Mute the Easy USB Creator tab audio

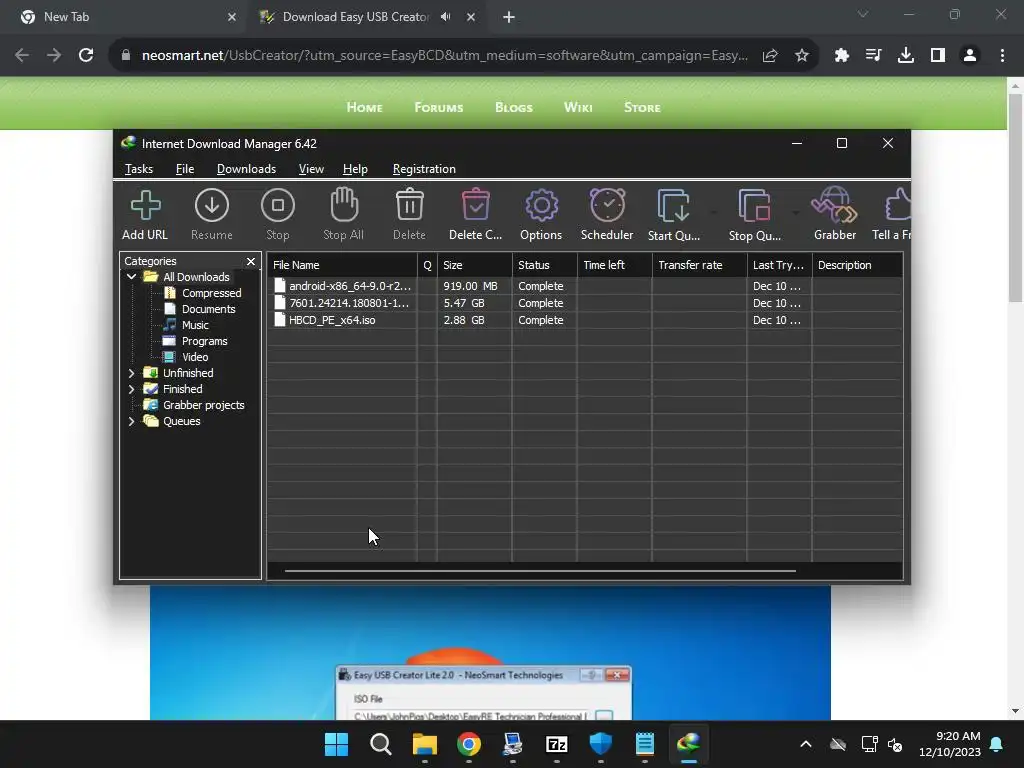pos(445,17)
